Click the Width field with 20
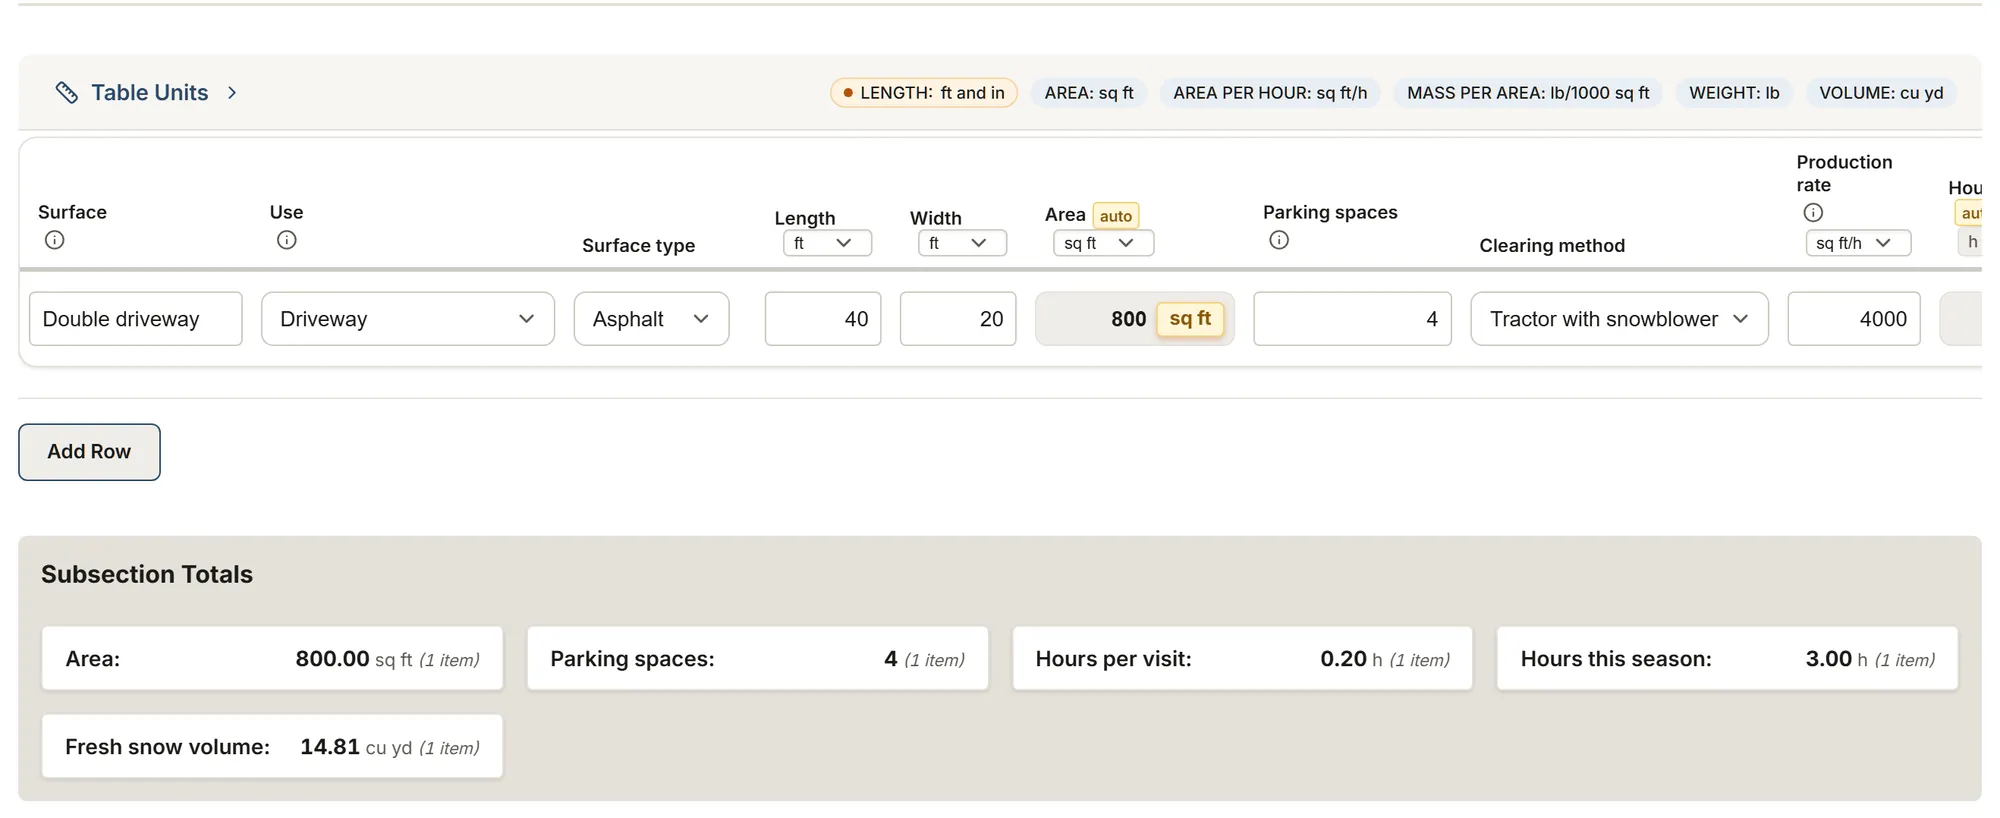 click(958, 319)
